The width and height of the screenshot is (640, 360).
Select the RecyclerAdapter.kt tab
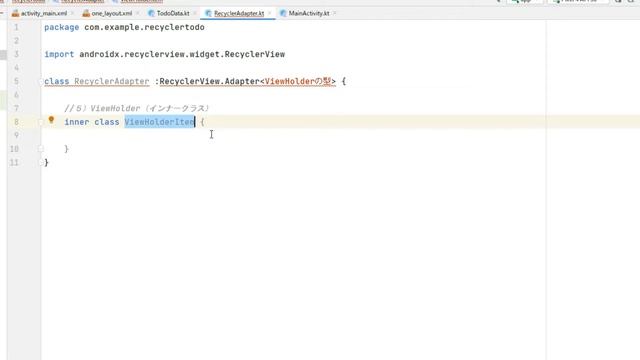click(239, 13)
